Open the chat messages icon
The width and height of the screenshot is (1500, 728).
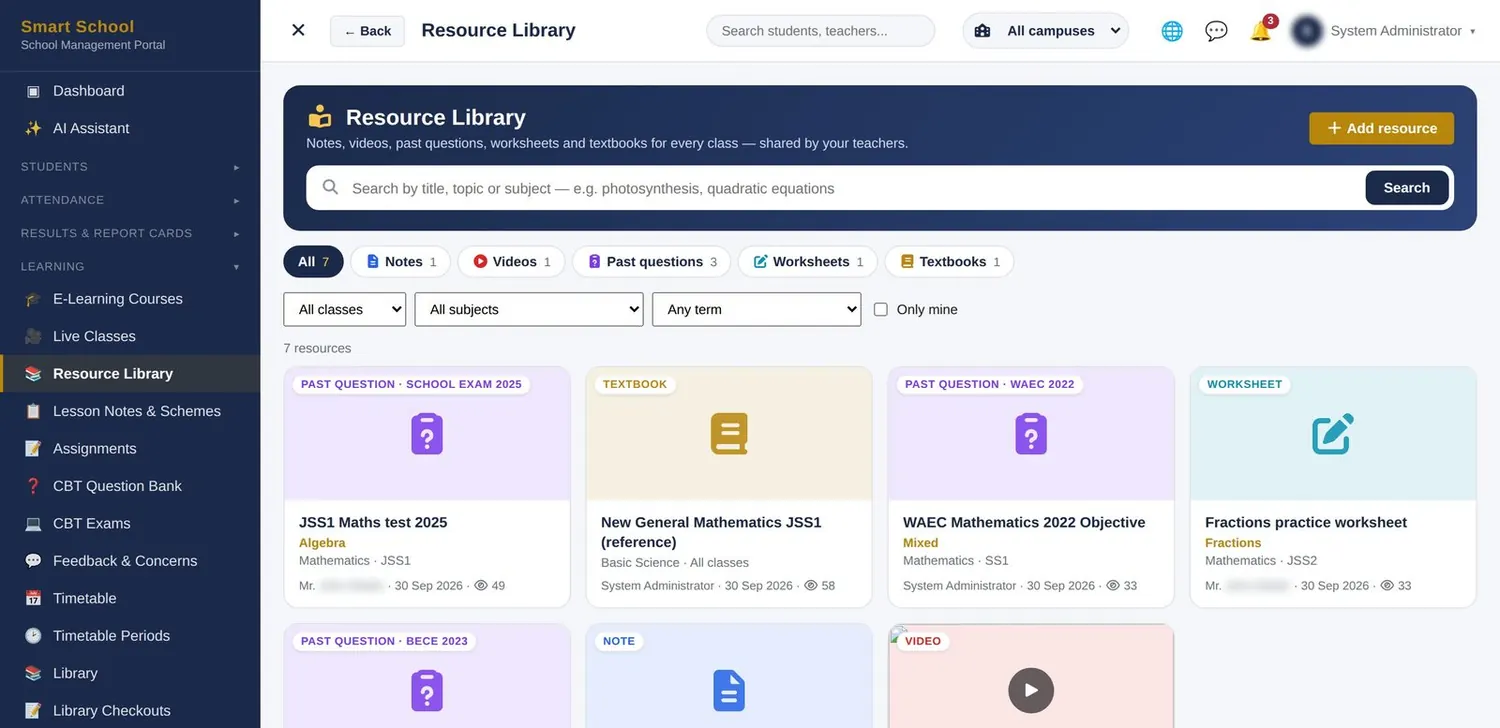[x=1216, y=31]
